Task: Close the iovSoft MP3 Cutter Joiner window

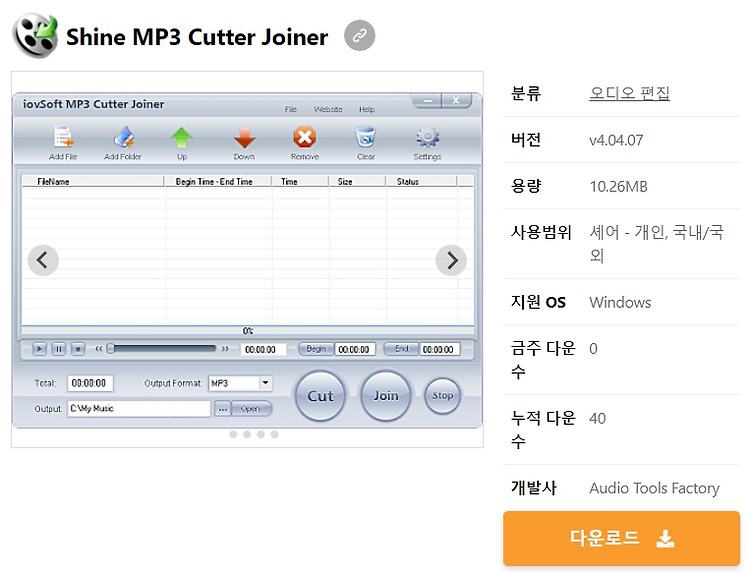Action: point(456,100)
